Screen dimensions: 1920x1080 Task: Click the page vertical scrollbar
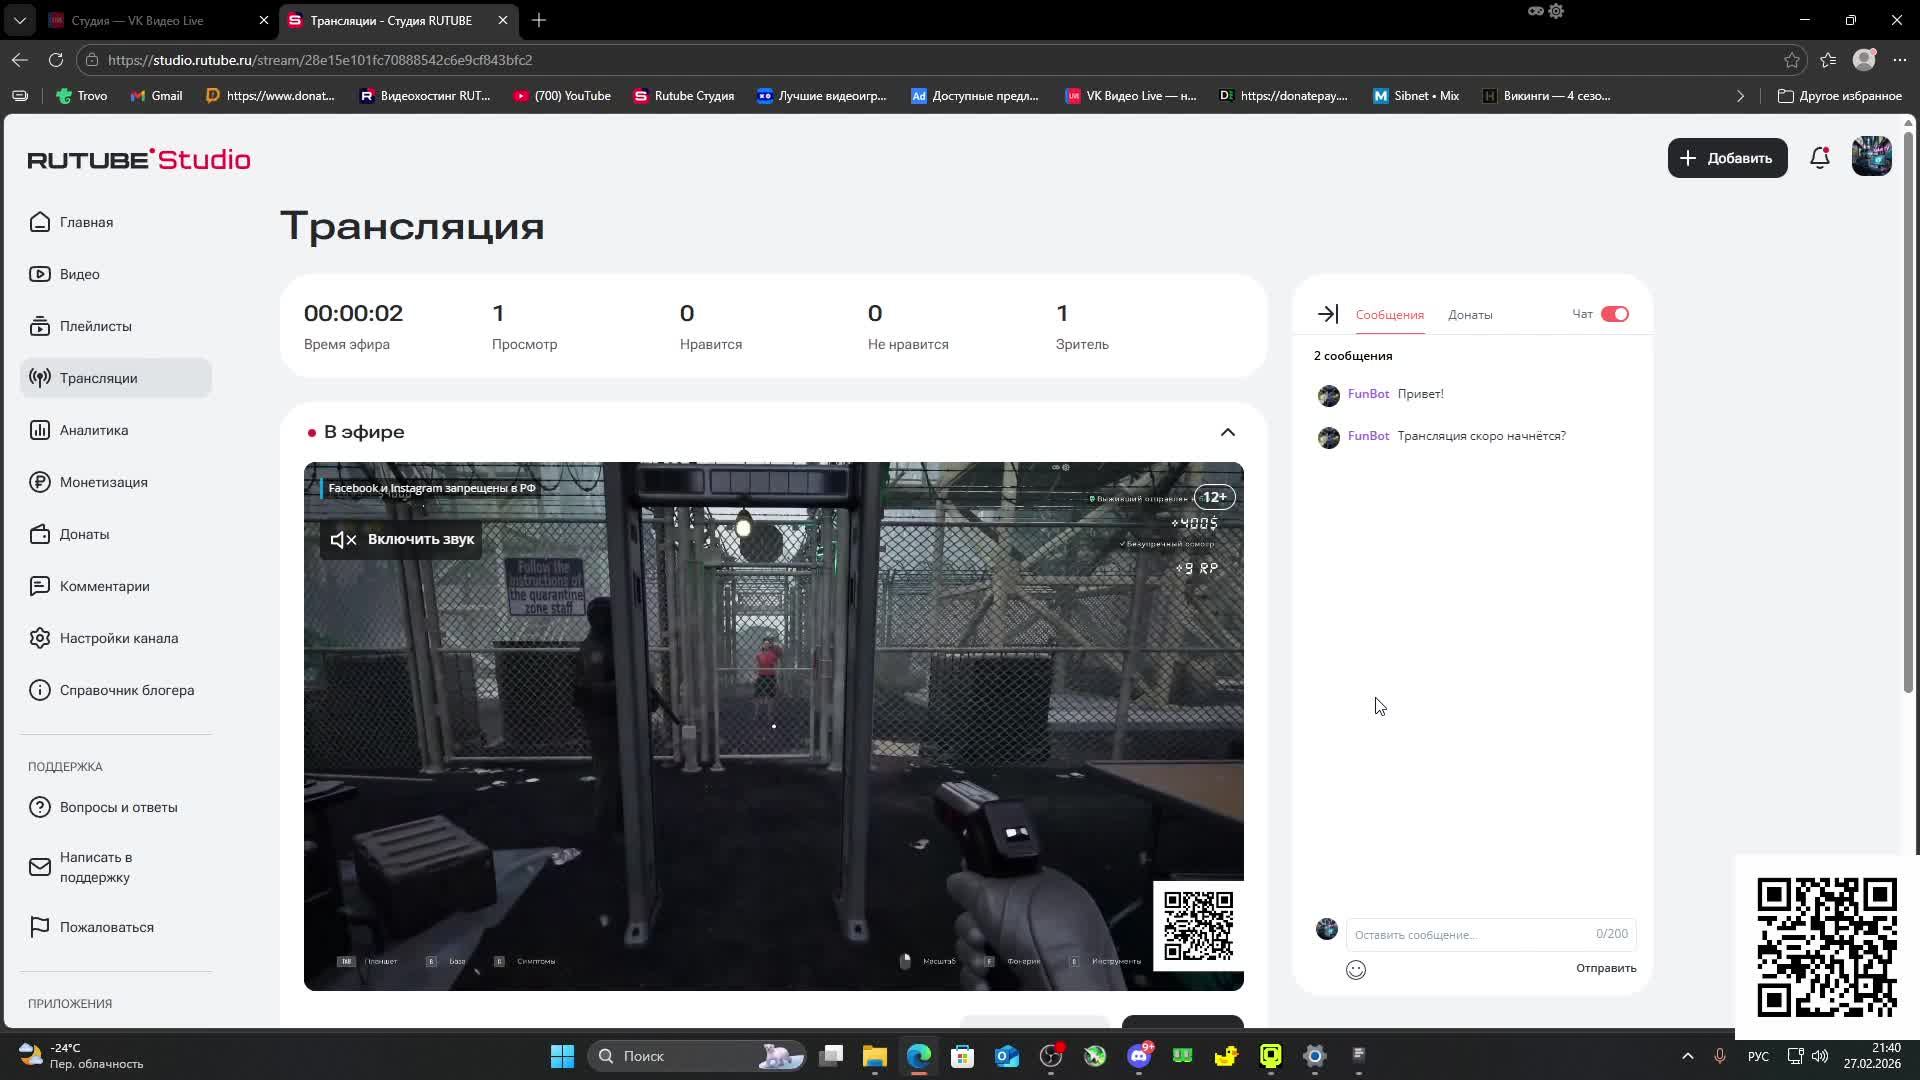pos(1908,410)
